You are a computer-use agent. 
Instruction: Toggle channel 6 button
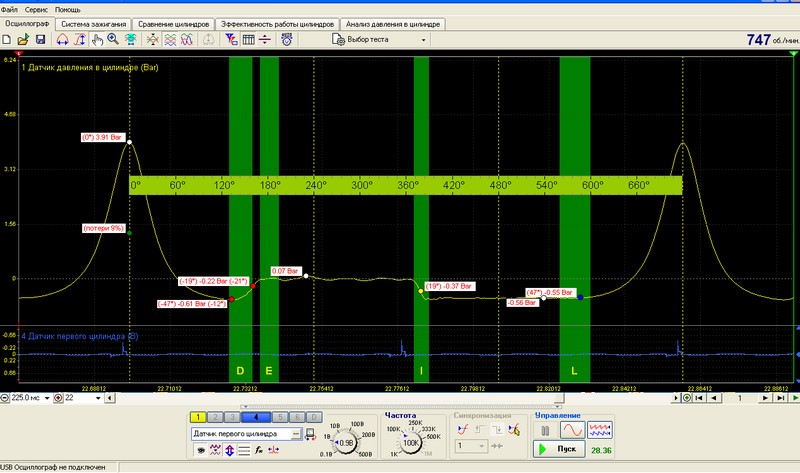(297, 417)
